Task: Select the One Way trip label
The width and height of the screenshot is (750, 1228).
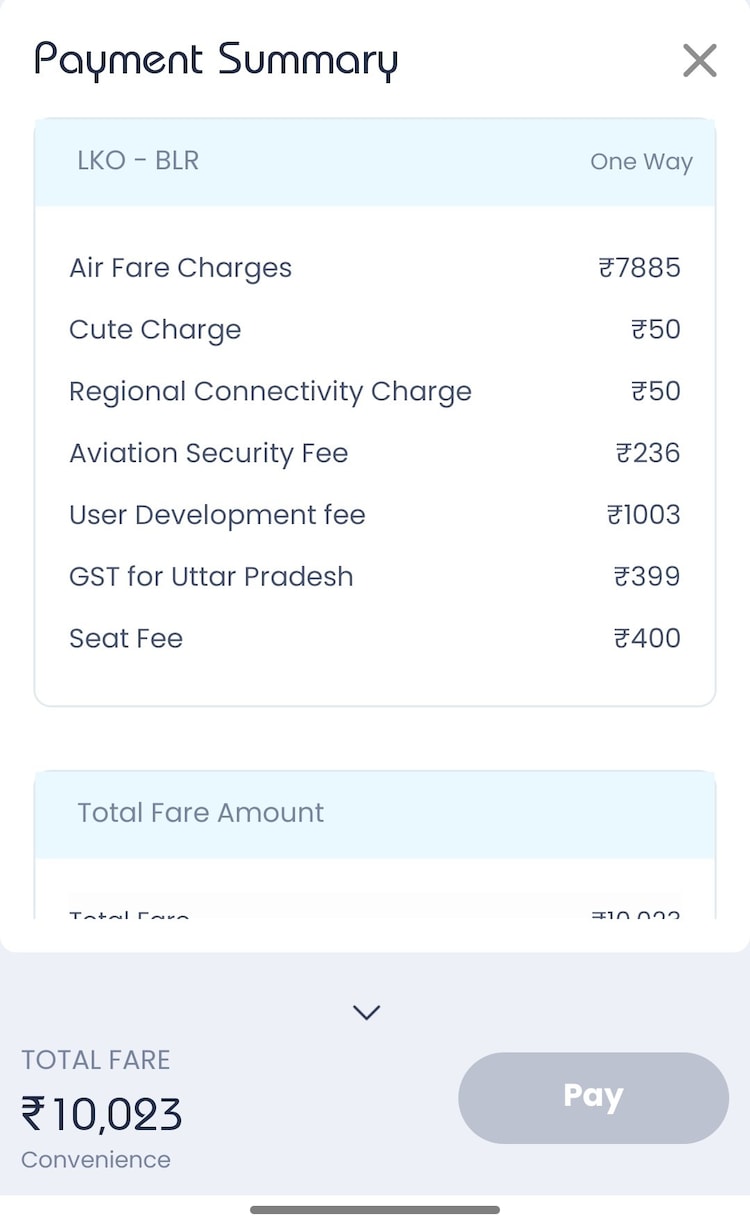Action: 641,162
